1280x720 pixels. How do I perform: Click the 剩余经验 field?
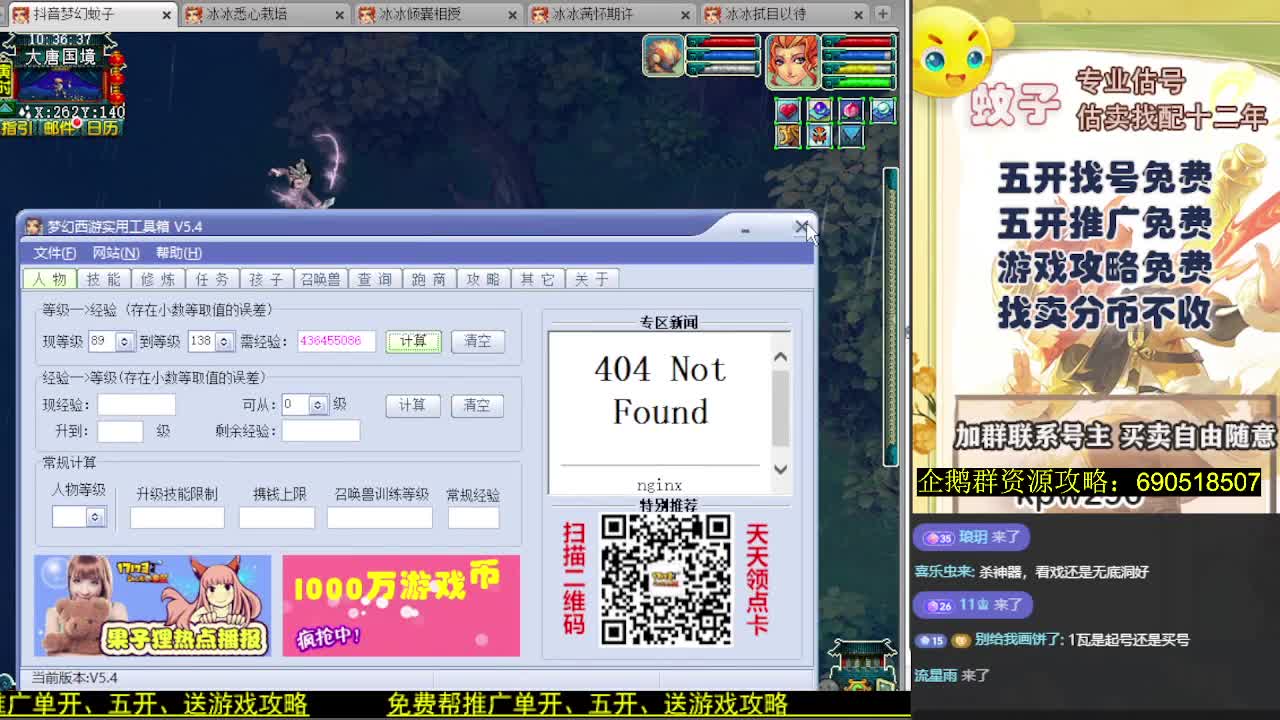click(x=320, y=431)
